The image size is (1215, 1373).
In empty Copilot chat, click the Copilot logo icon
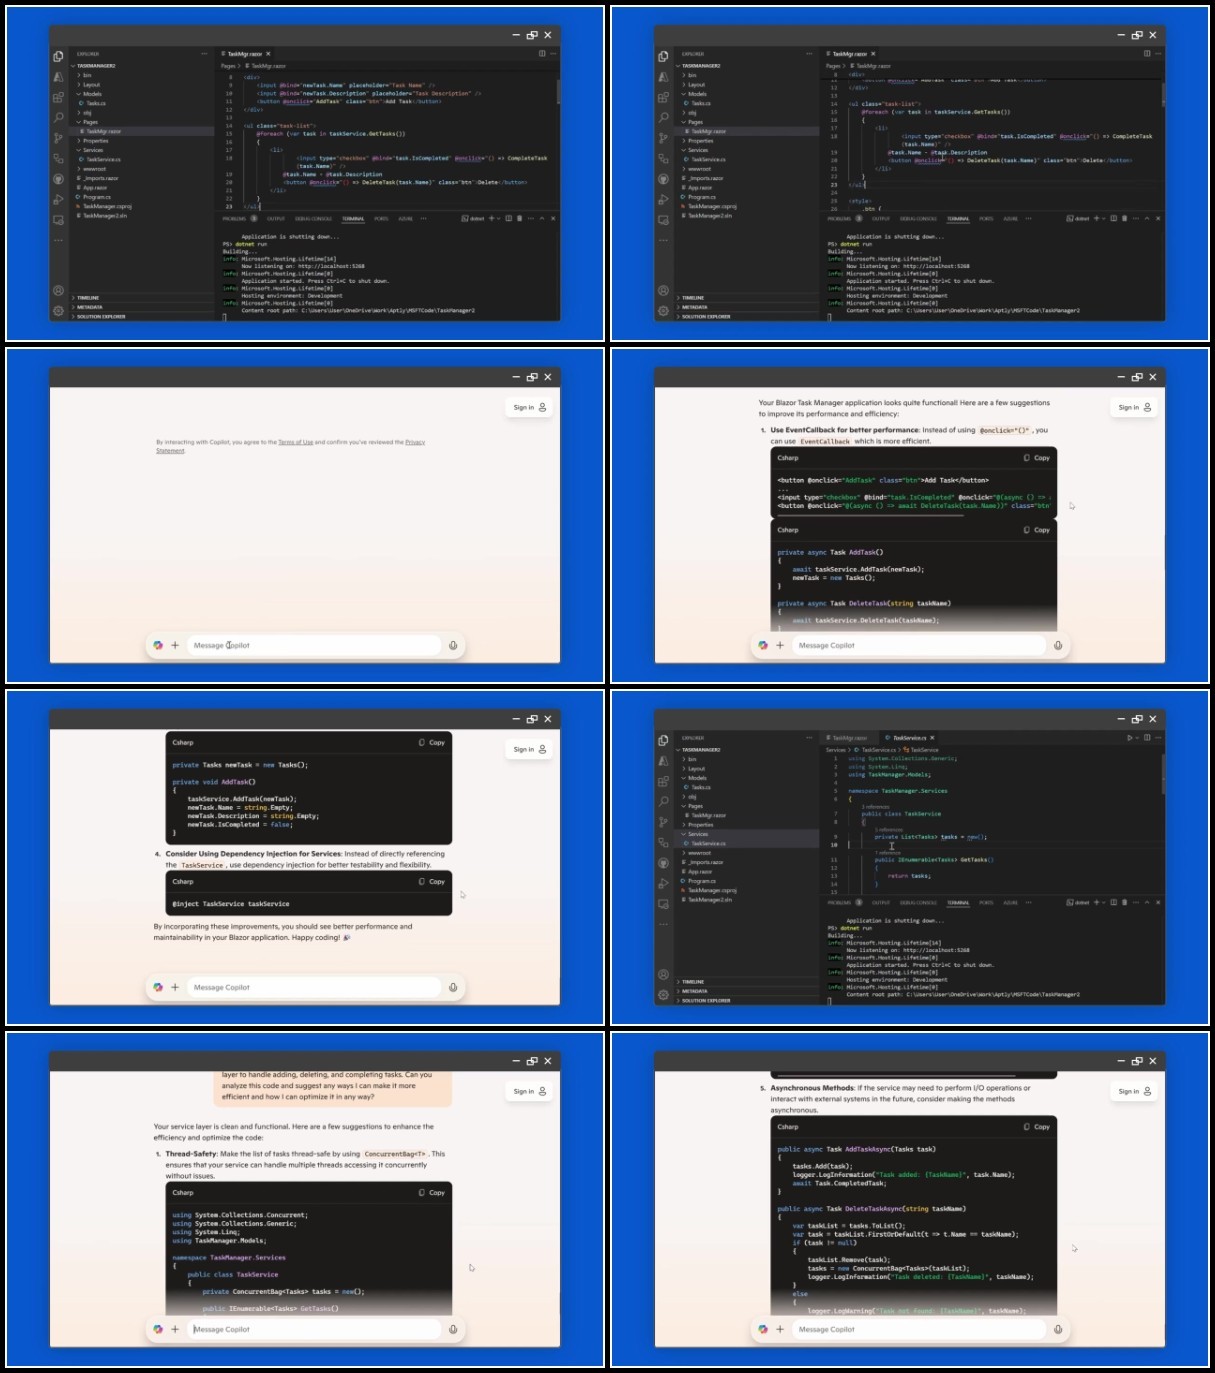[158, 645]
